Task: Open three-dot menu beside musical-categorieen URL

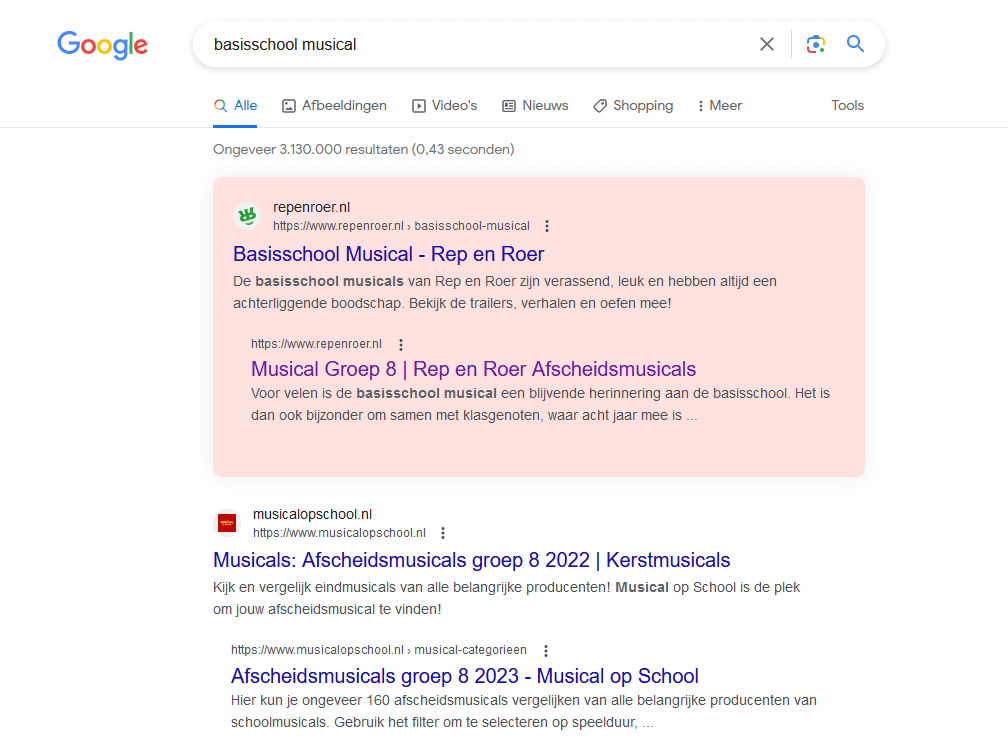Action: point(545,650)
